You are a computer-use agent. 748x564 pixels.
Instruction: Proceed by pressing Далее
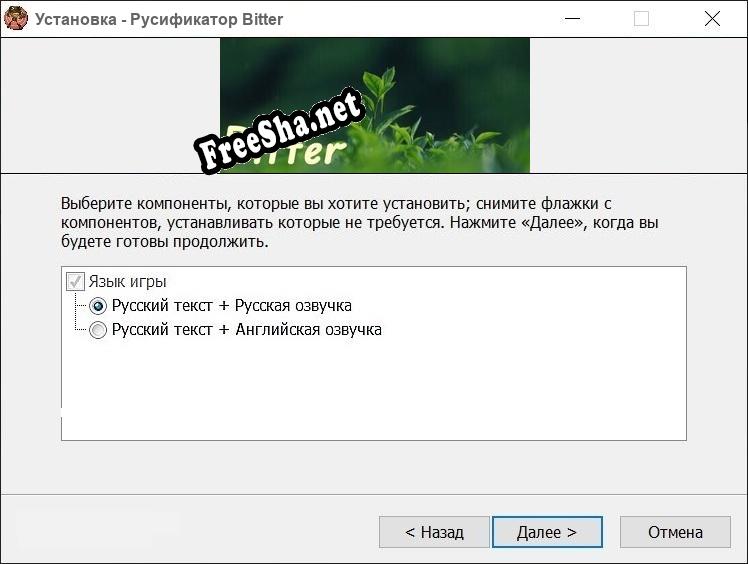pyautogui.click(x=546, y=532)
